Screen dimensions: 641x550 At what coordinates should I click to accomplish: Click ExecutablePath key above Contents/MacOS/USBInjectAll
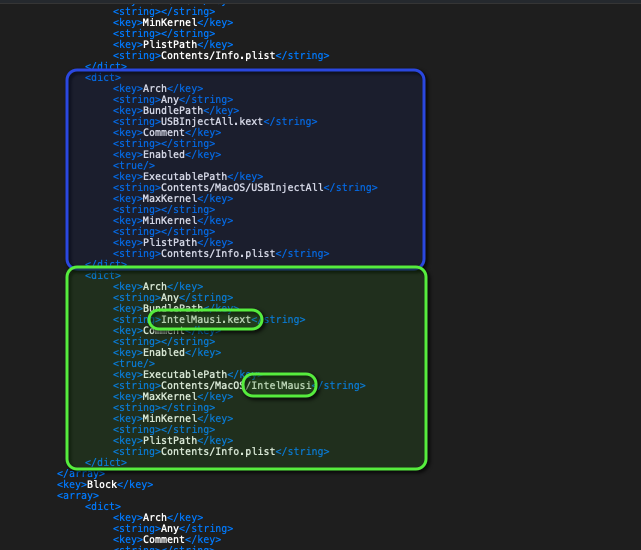(x=188, y=176)
